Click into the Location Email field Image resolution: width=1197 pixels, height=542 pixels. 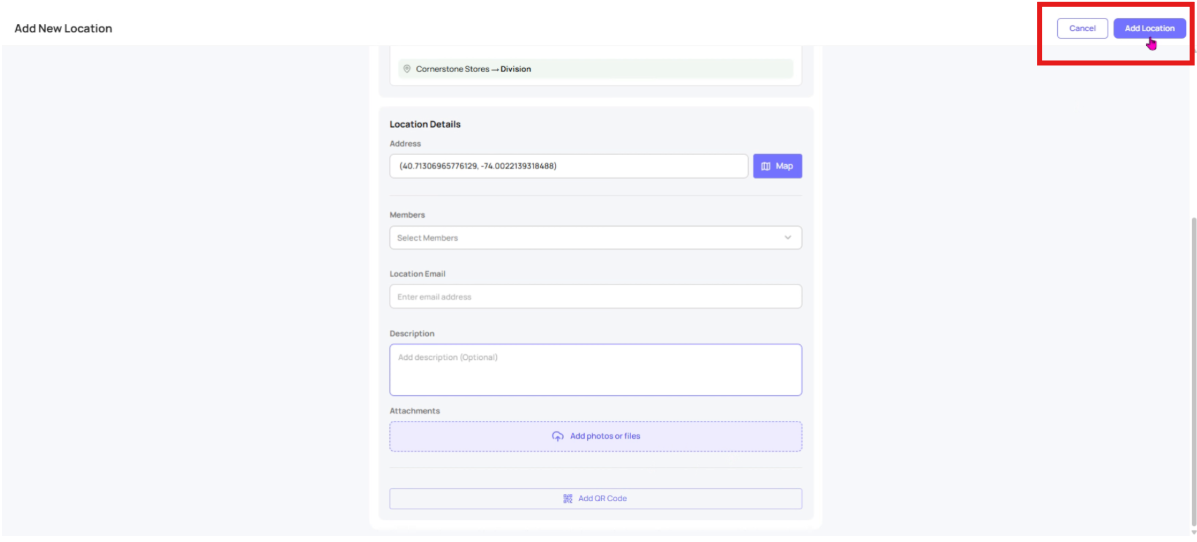(x=595, y=296)
